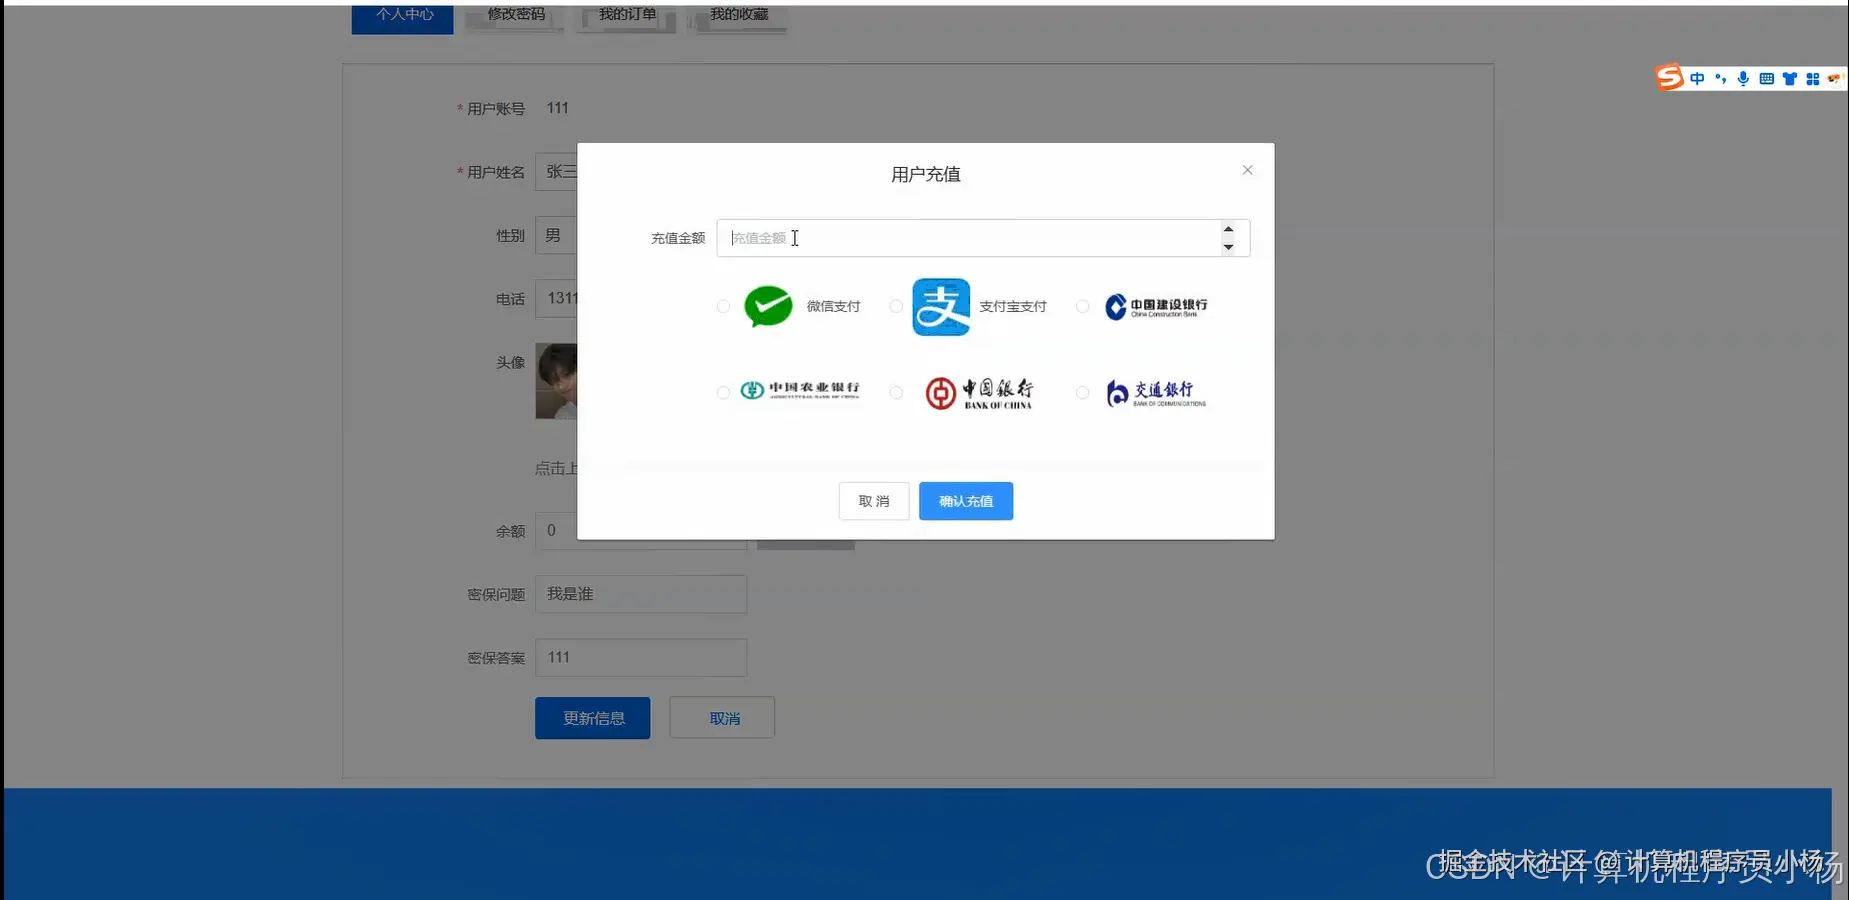Open Sogou voice input via microphone icon
The width and height of the screenshot is (1849, 900).
[x=1743, y=78]
